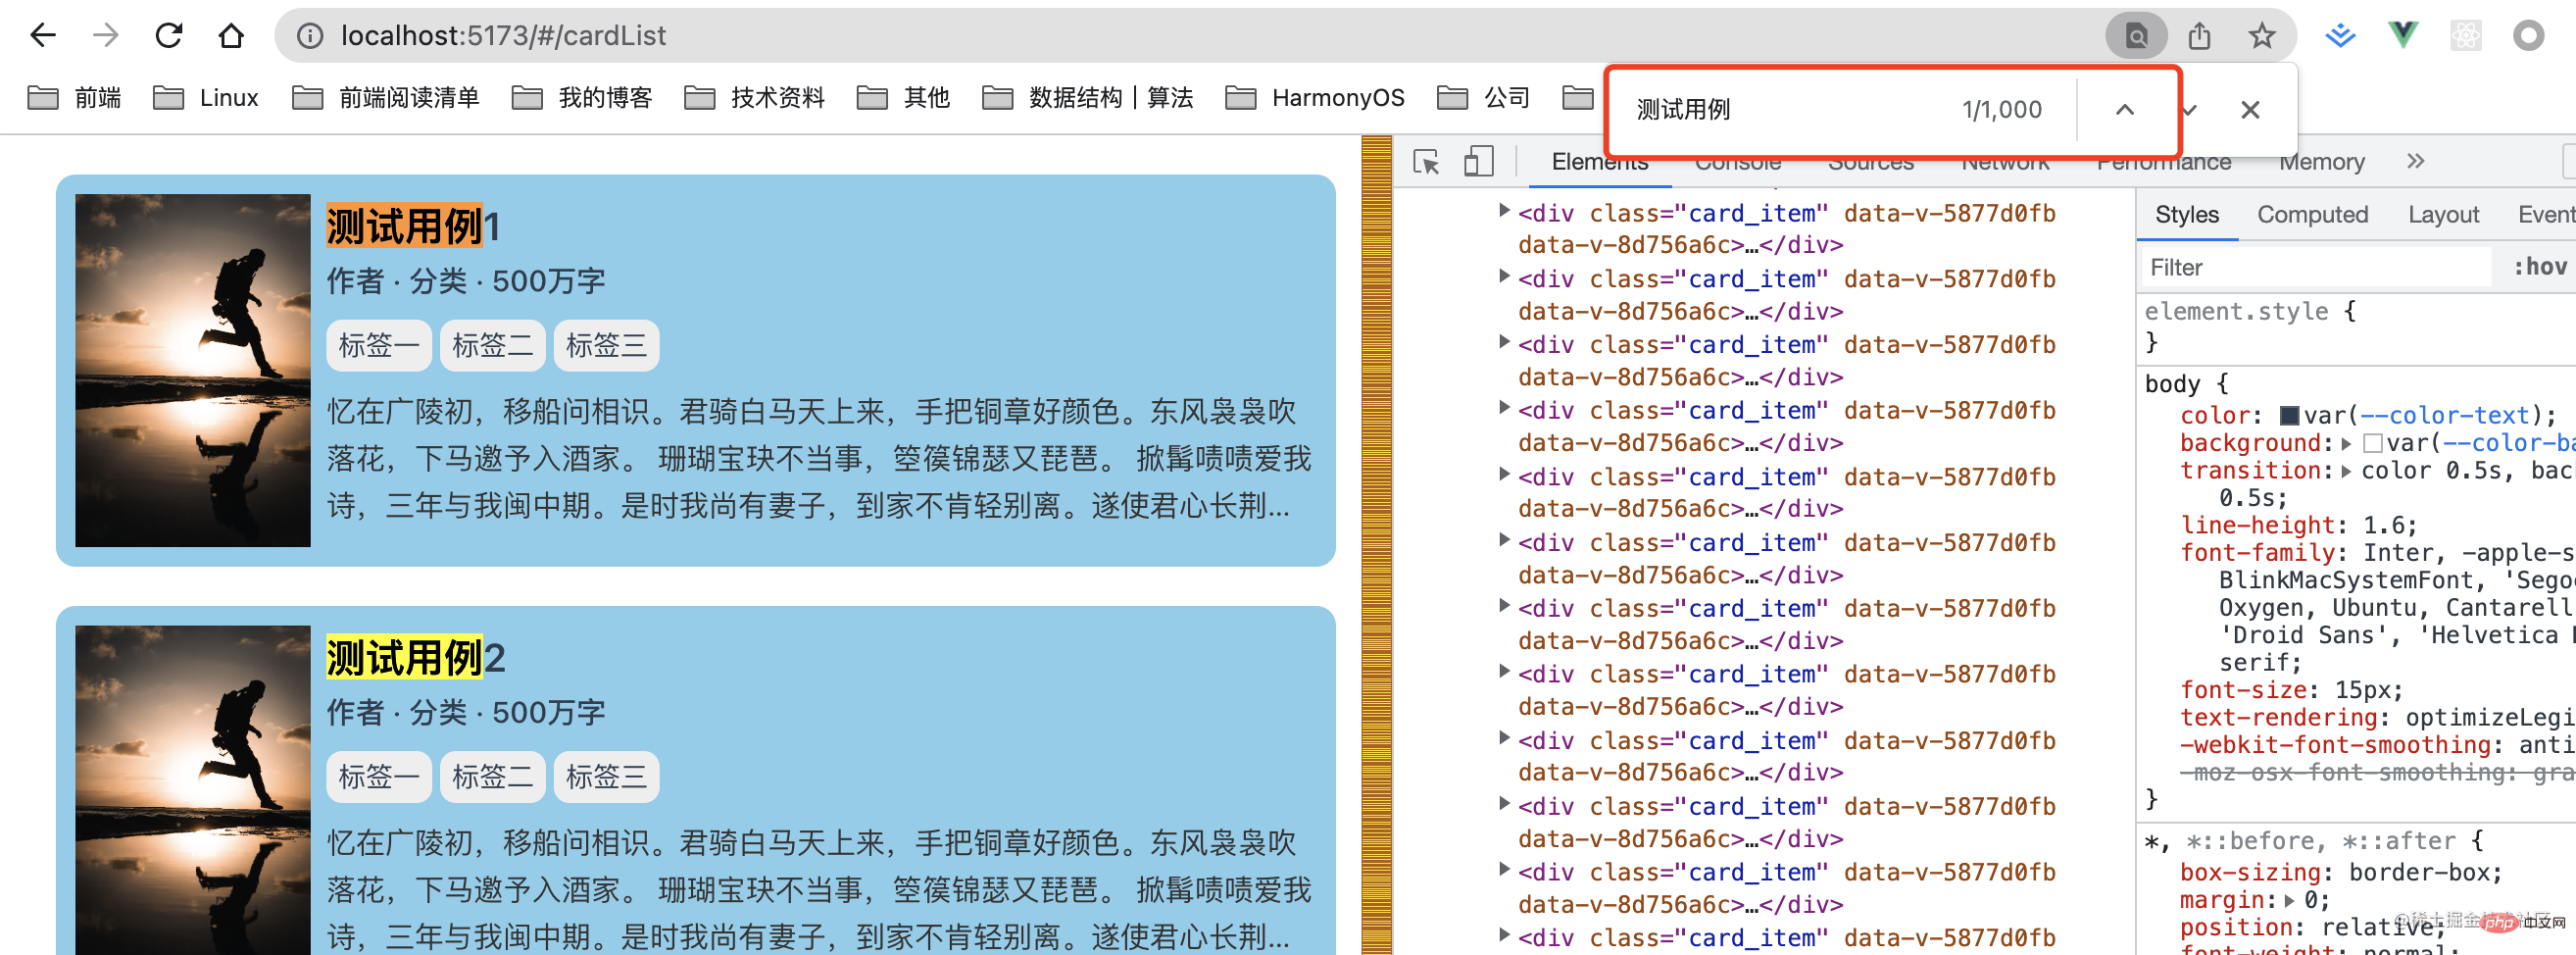Screen dimensions: 2576x955
Task: Bookmark this page with star icon
Action: click(2261, 36)
